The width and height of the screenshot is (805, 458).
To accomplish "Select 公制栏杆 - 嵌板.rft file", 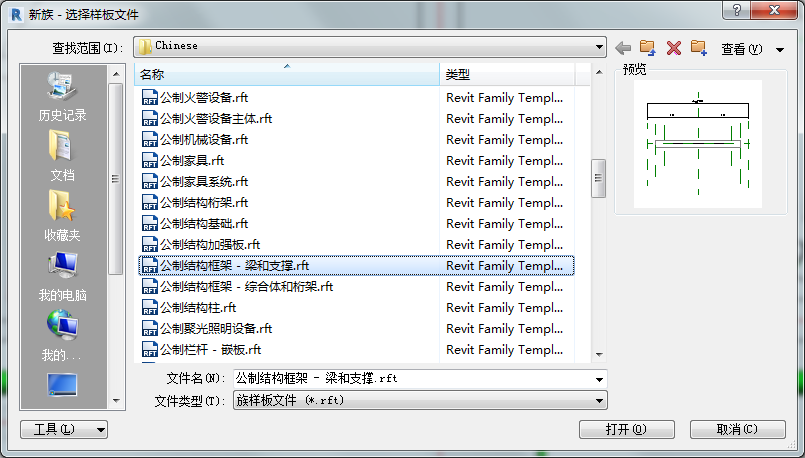I will tap(356, 350).
